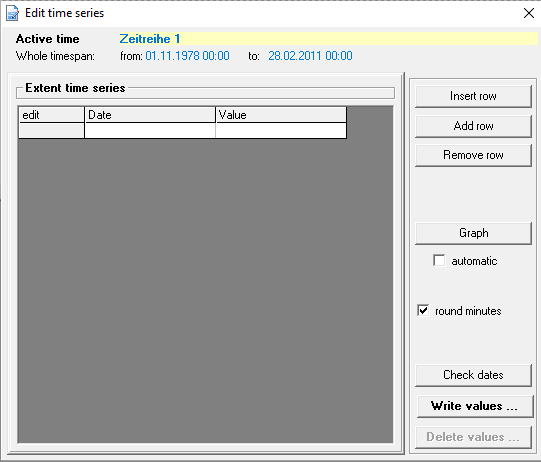Enable the automatic graph checkbox
This screenshot has width=541, height=462.
pyautogui.click(x=439, y=261)
